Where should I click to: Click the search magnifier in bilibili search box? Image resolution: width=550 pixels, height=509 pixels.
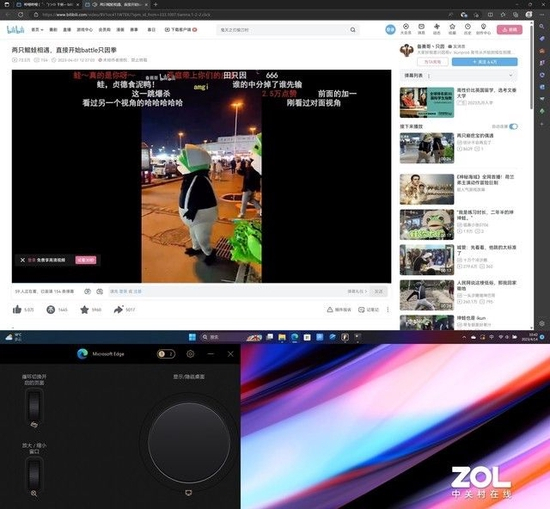pyautogui.click(x=353, y=30)
